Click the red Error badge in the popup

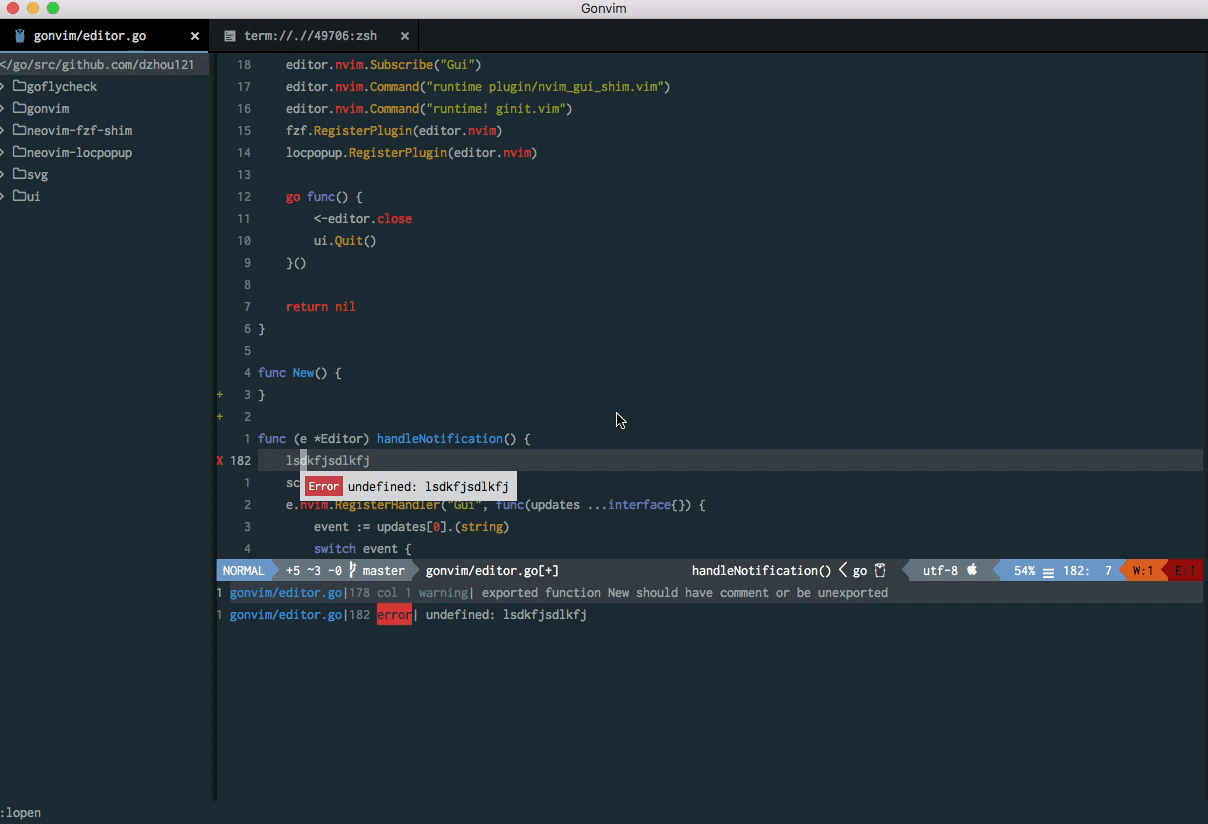click(323, 487)
